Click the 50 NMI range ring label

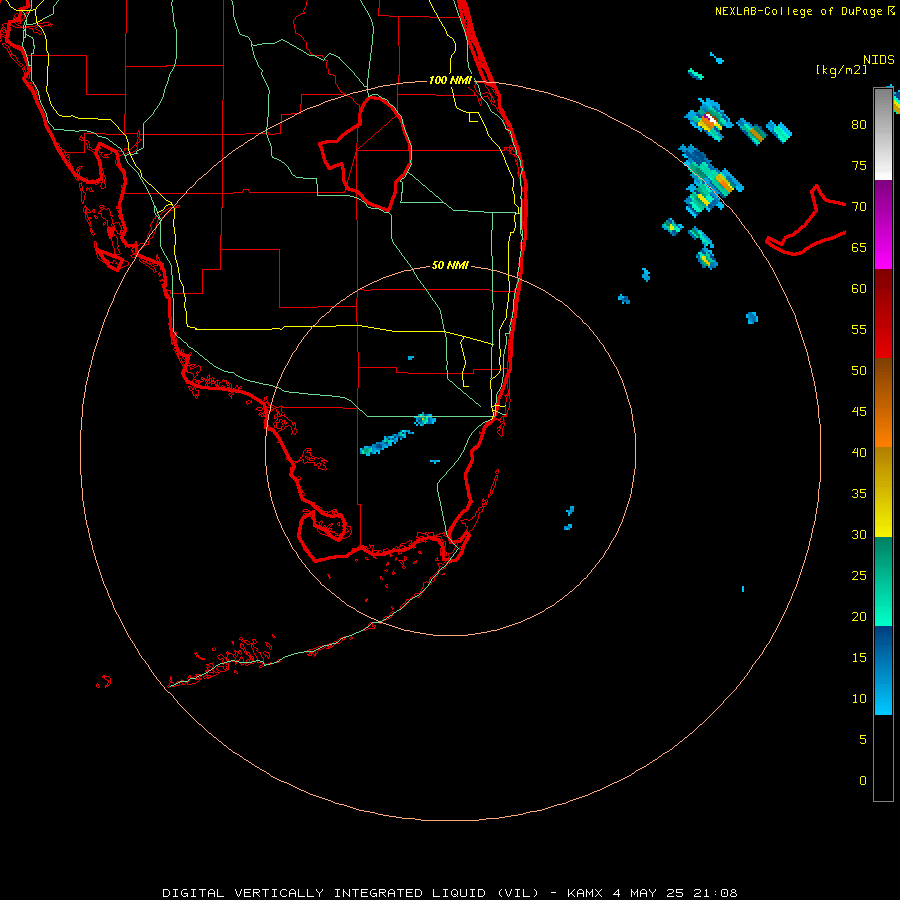click(x=450, y=265)
